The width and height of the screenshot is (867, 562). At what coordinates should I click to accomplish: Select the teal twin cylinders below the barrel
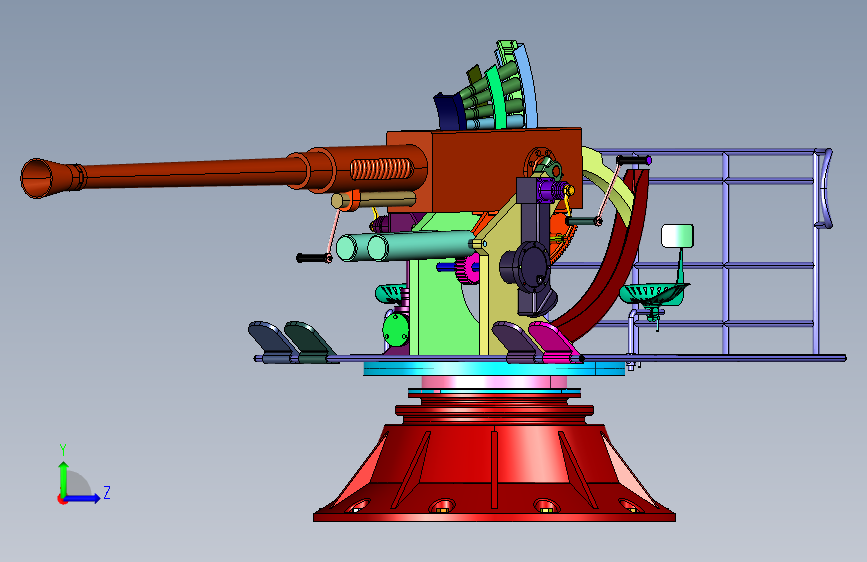coord(404,246)
